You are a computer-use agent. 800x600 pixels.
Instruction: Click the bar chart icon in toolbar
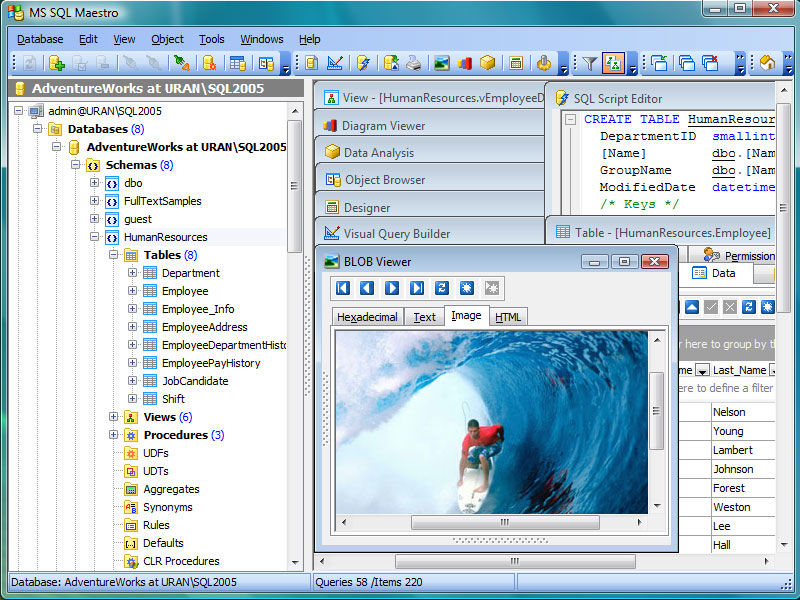coord(464,63)
